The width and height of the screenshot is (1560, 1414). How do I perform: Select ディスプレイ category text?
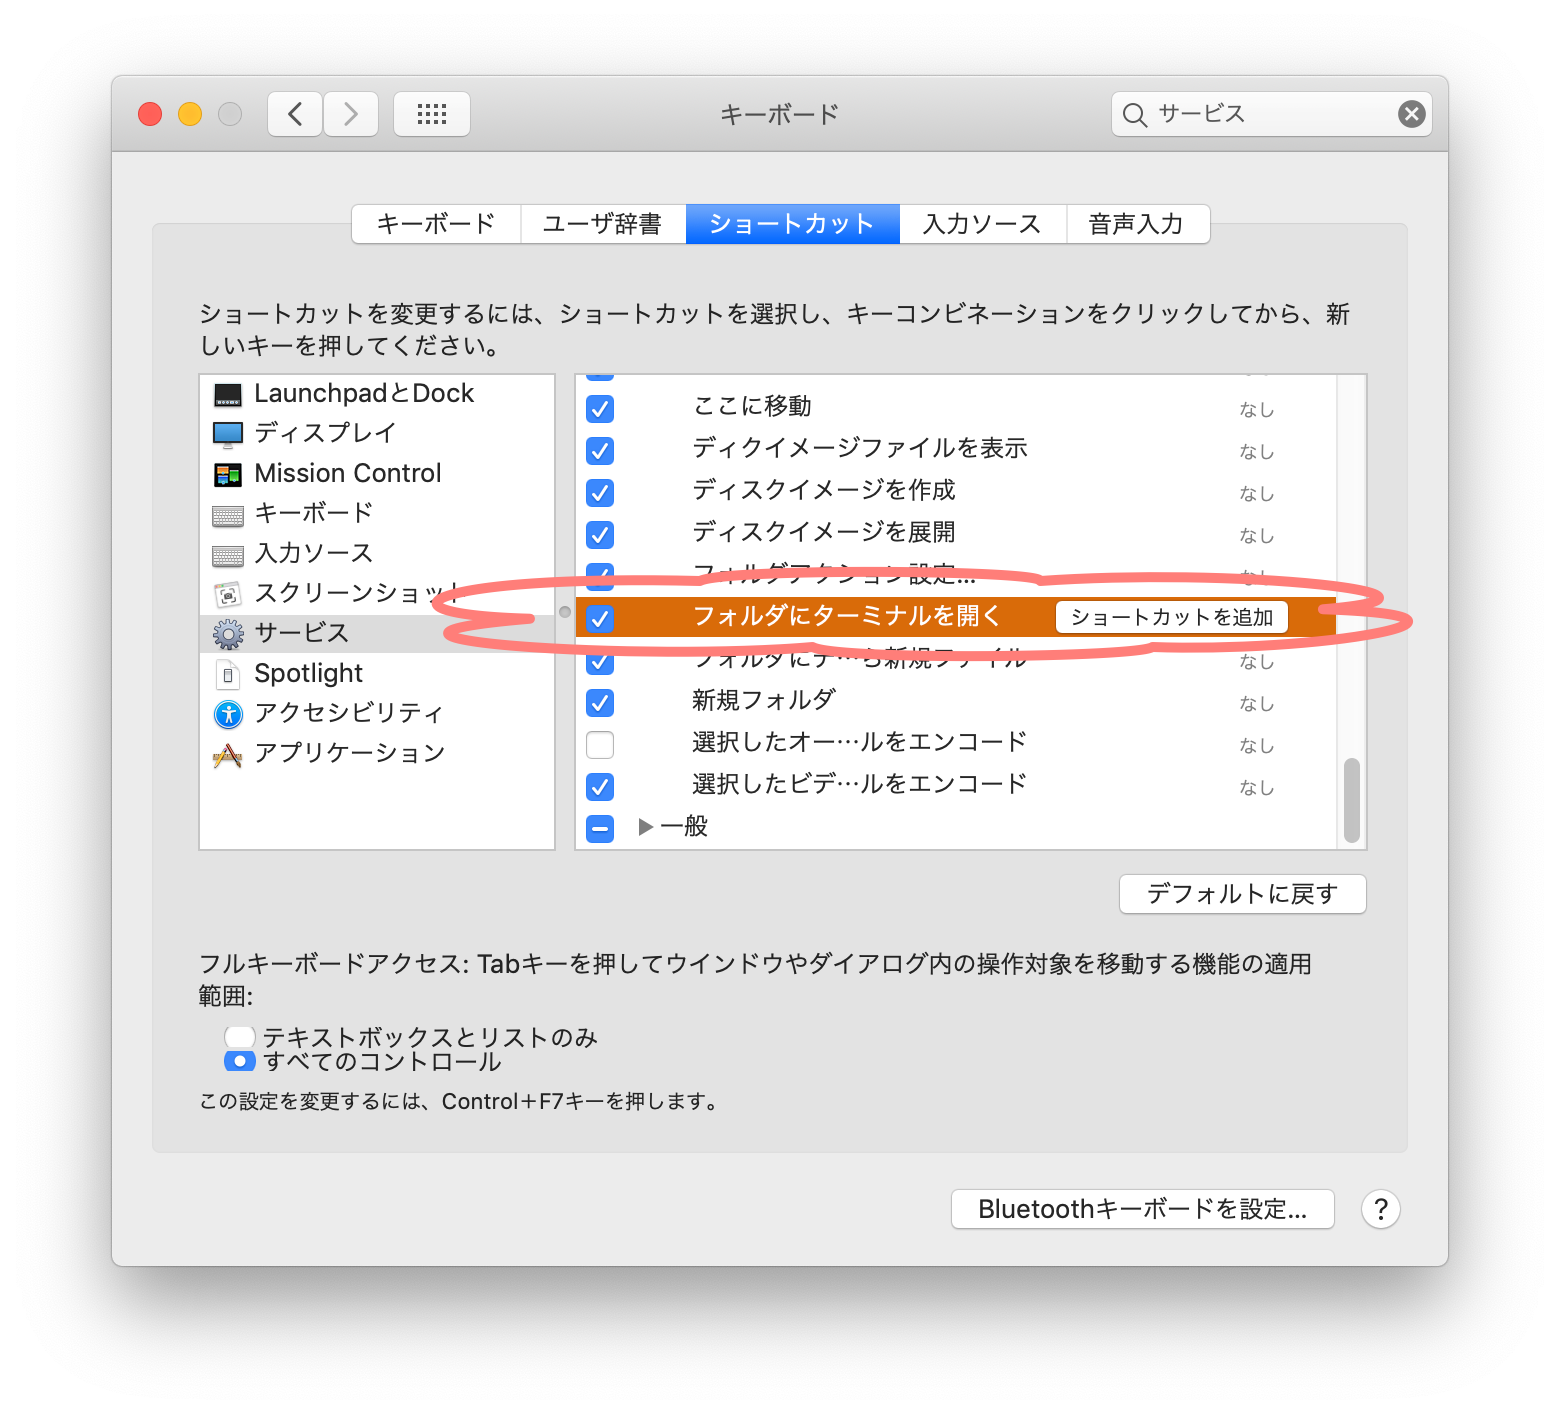click(326, 433)
